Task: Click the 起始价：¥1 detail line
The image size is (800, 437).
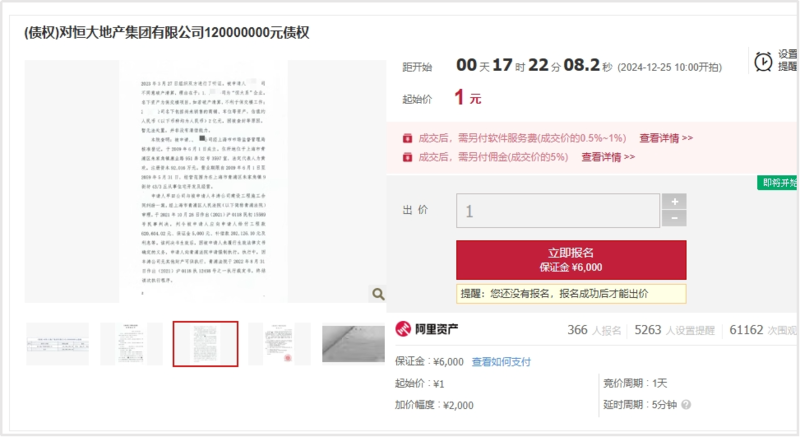Action: tap(420, 383)
